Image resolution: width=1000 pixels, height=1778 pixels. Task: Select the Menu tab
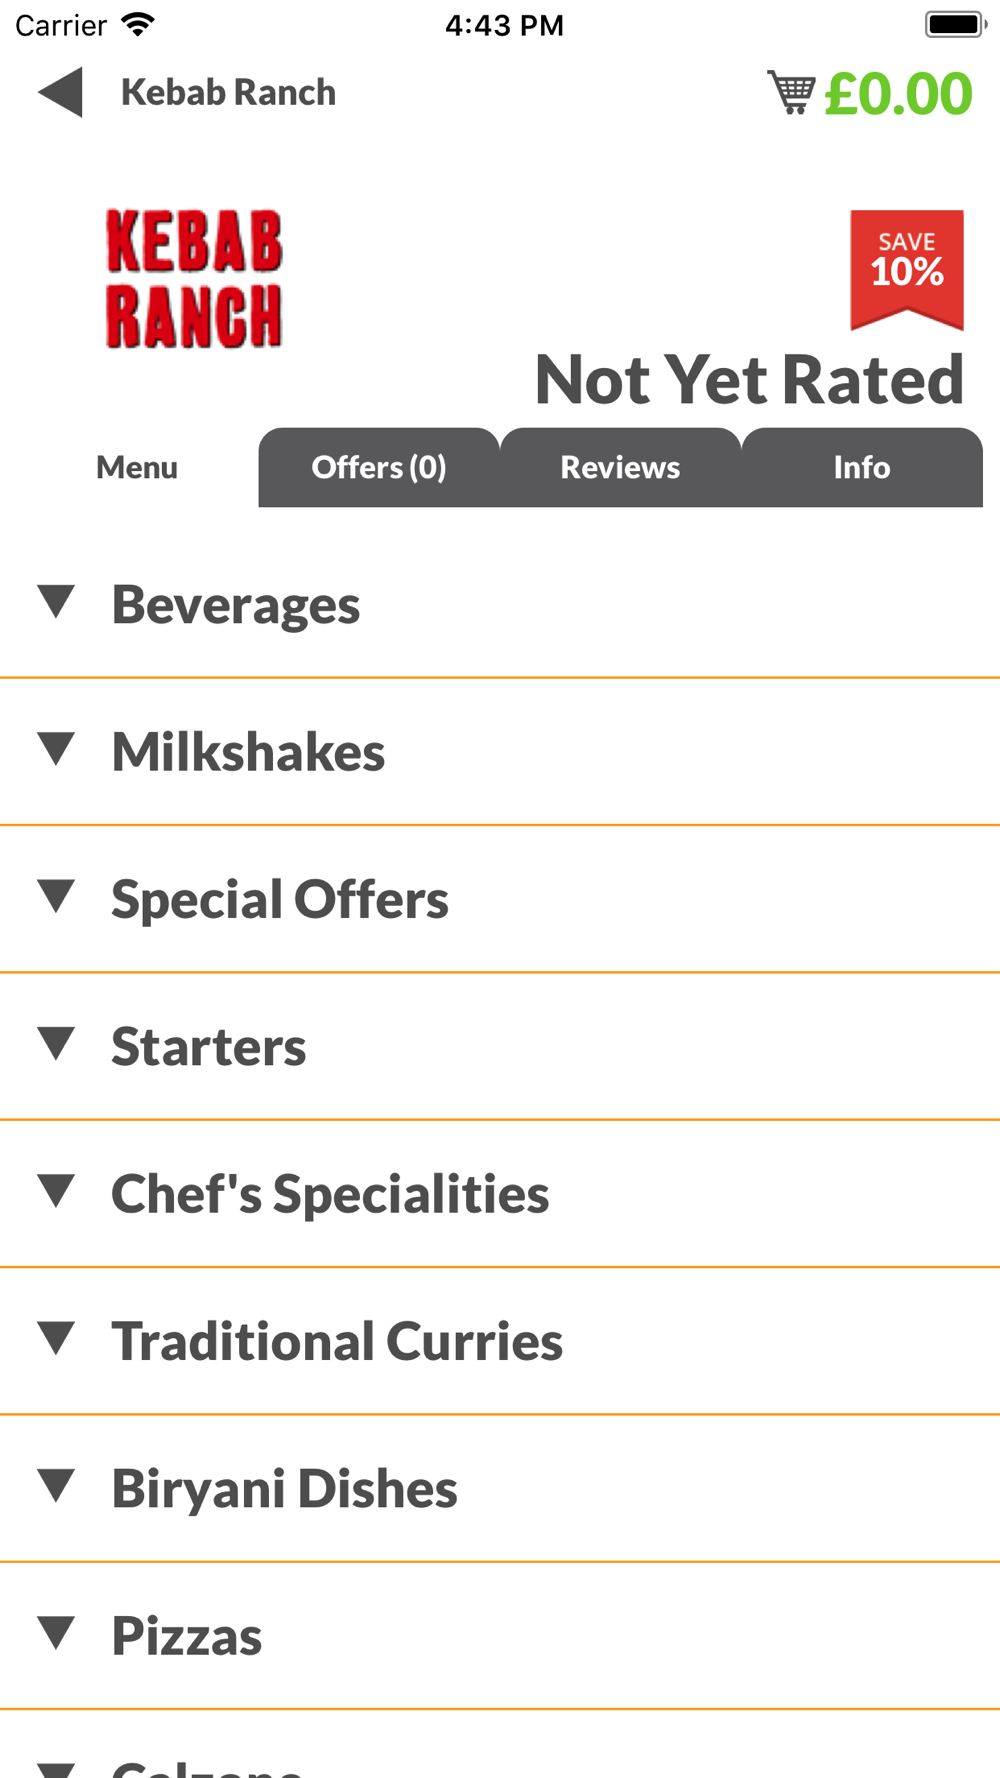click(x=137, y=467)
